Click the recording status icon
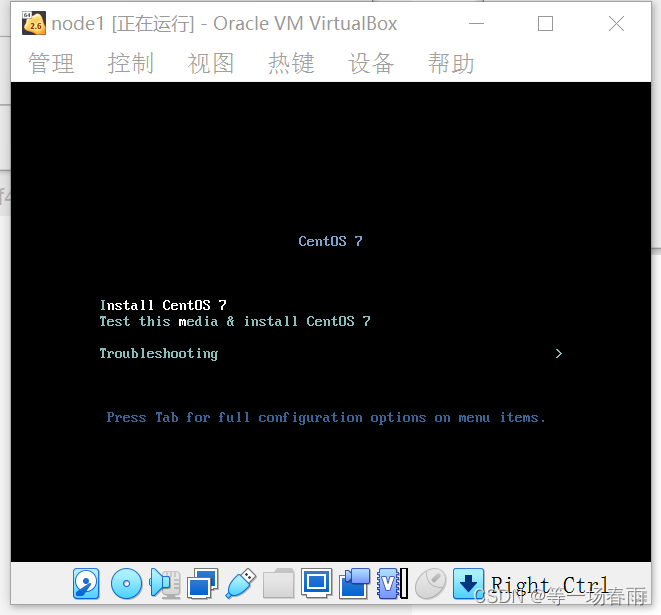661x615 pixels. click(354, 584)
